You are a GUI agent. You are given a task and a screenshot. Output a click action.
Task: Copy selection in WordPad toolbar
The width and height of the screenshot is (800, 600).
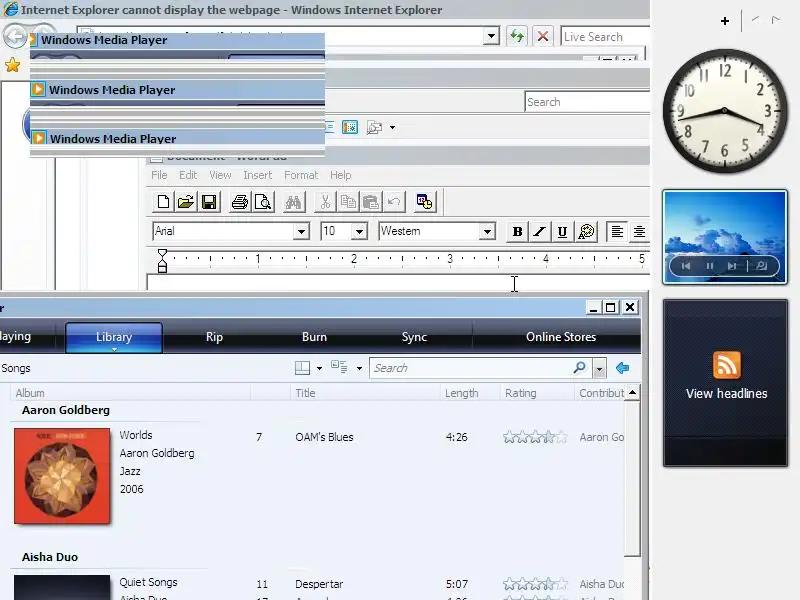point(348,202)
